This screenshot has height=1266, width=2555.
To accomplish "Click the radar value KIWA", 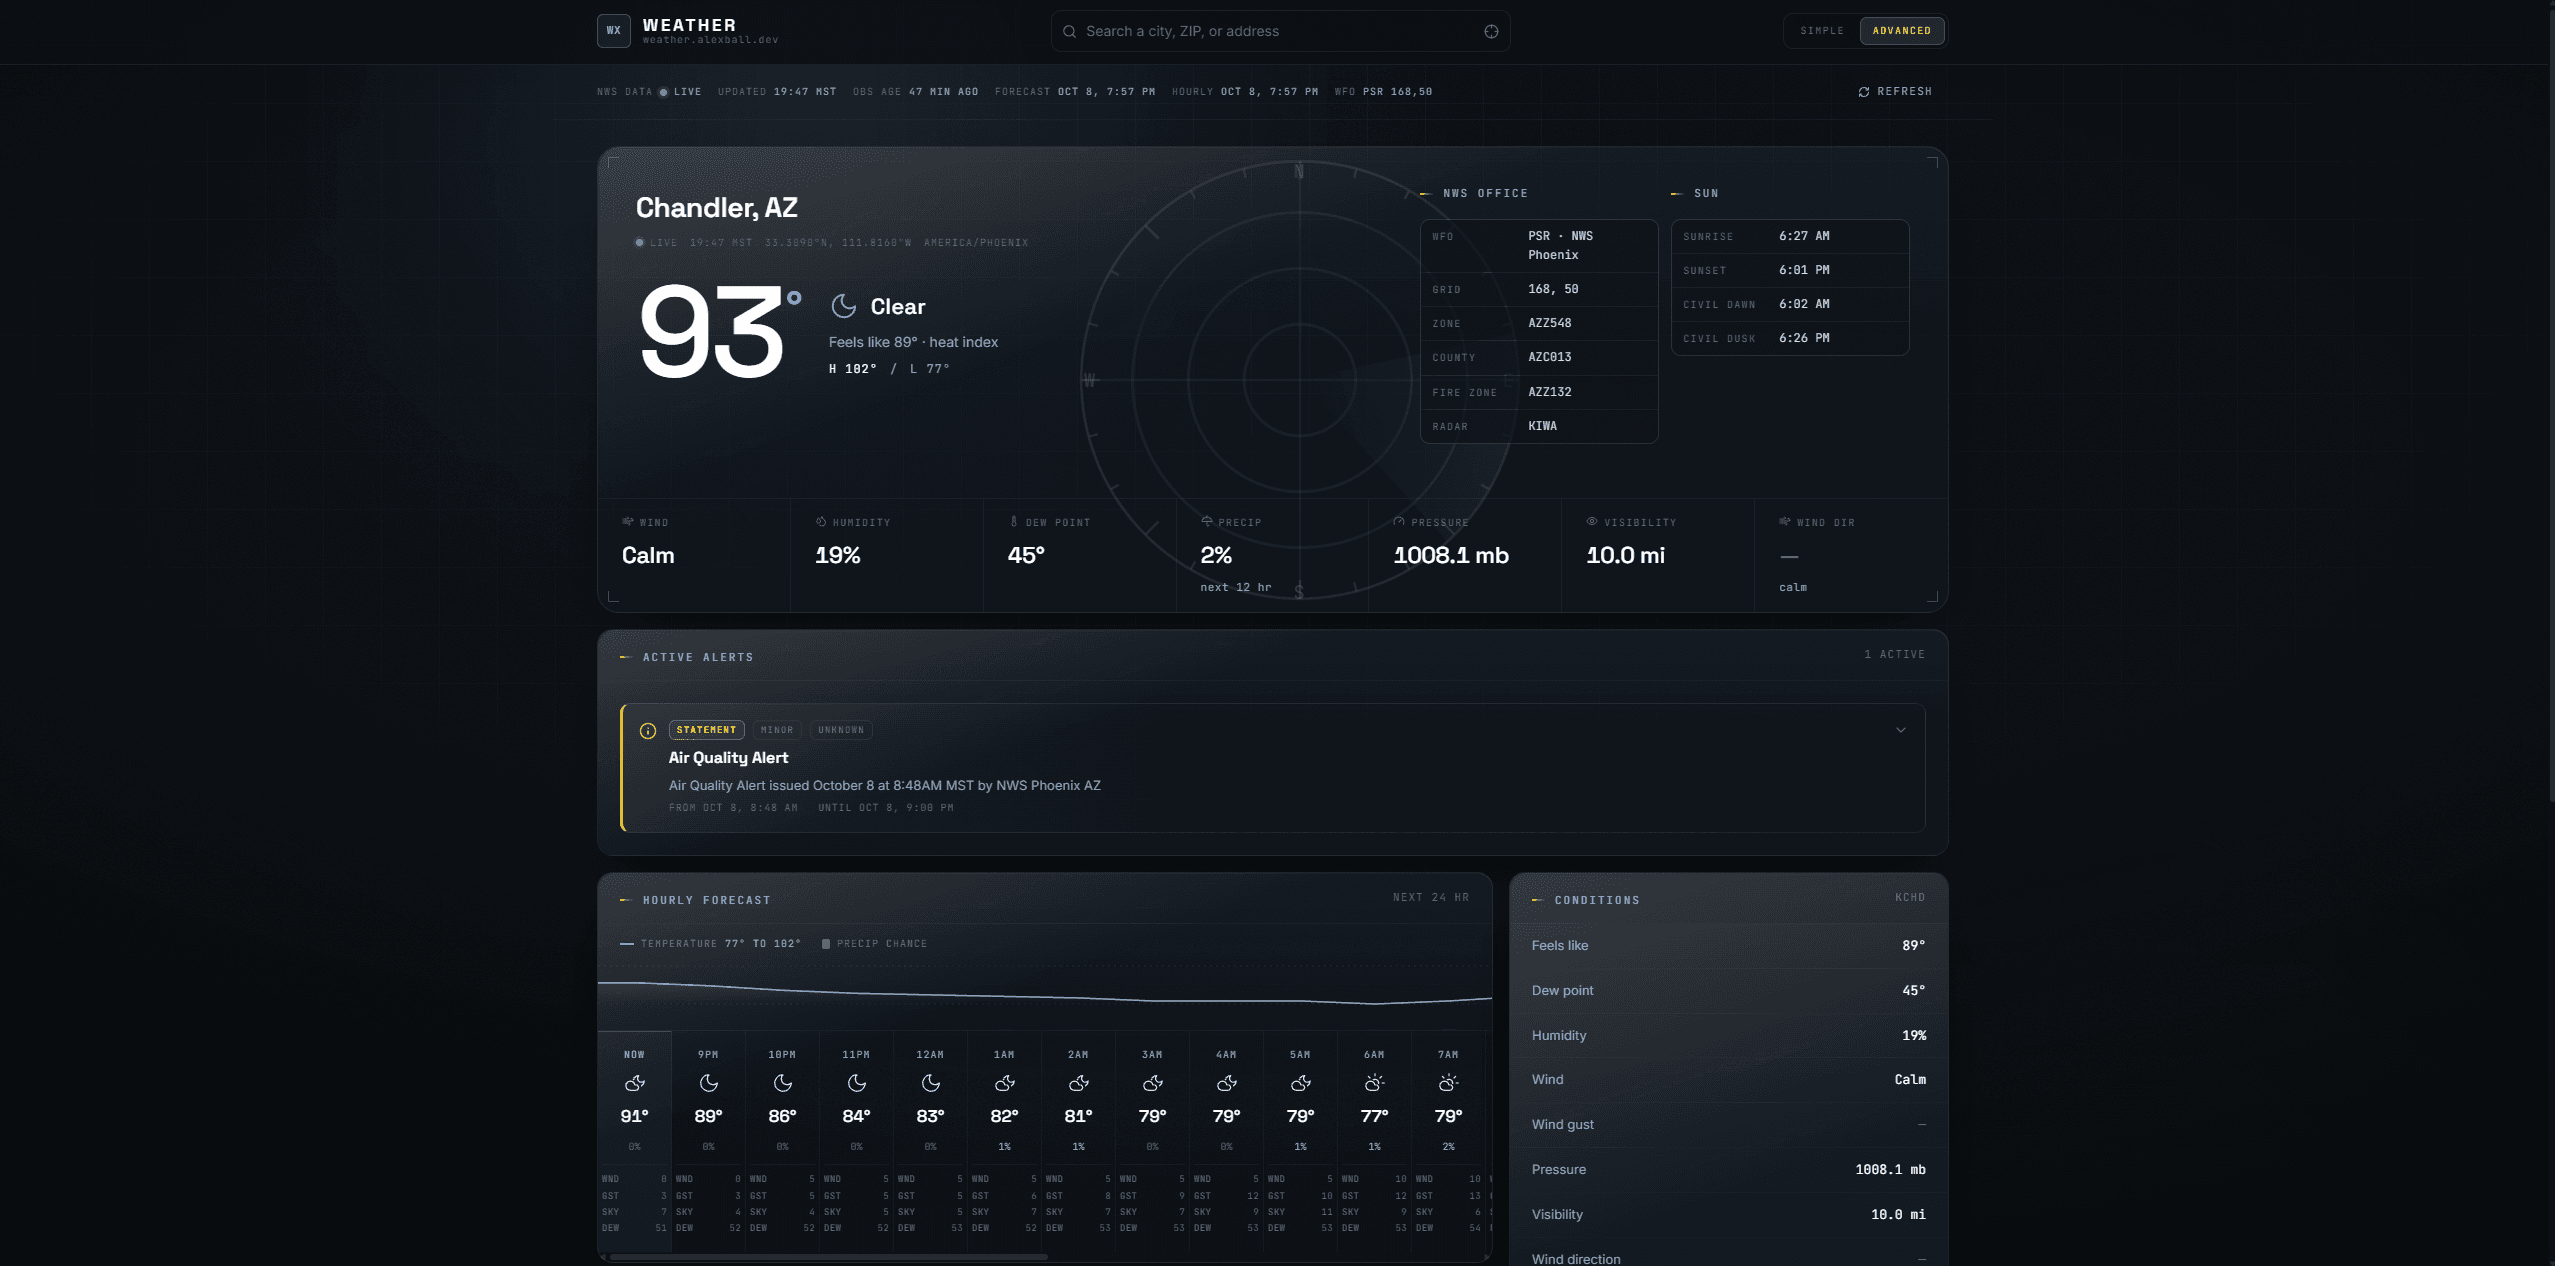I will 1542,426.
